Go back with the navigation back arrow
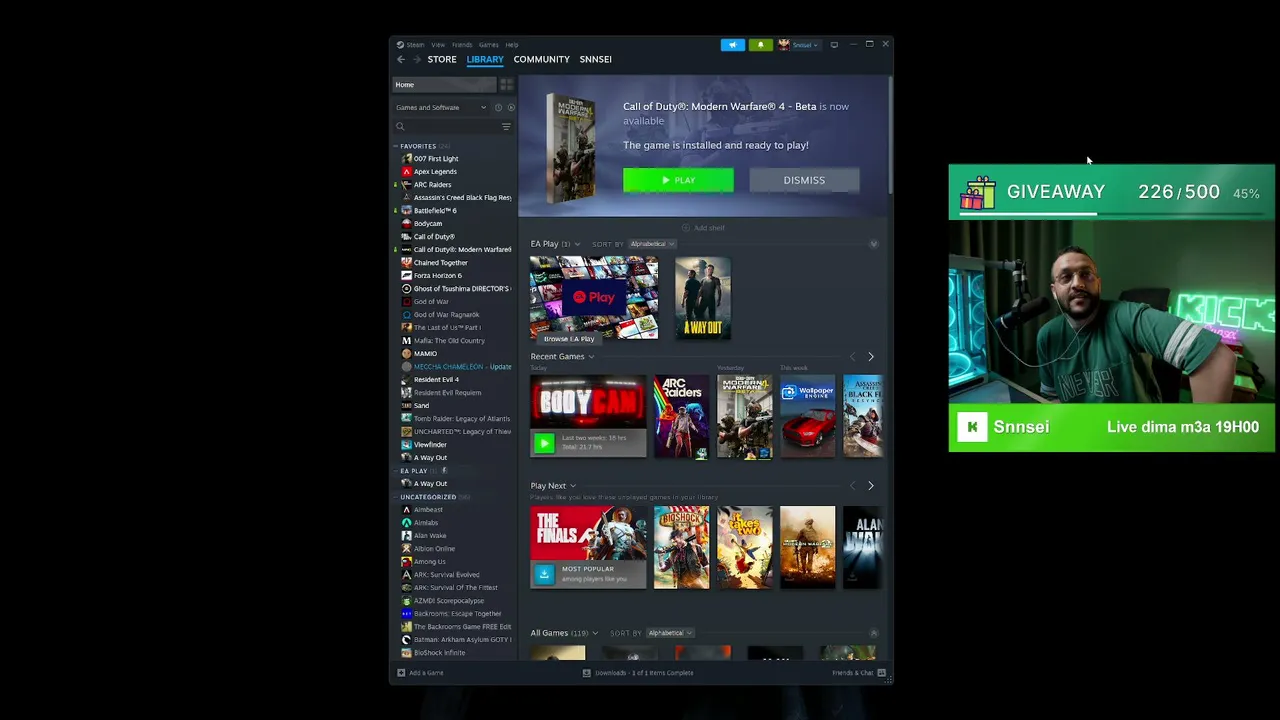1280x720 pixels. click(x=401, y=59)
